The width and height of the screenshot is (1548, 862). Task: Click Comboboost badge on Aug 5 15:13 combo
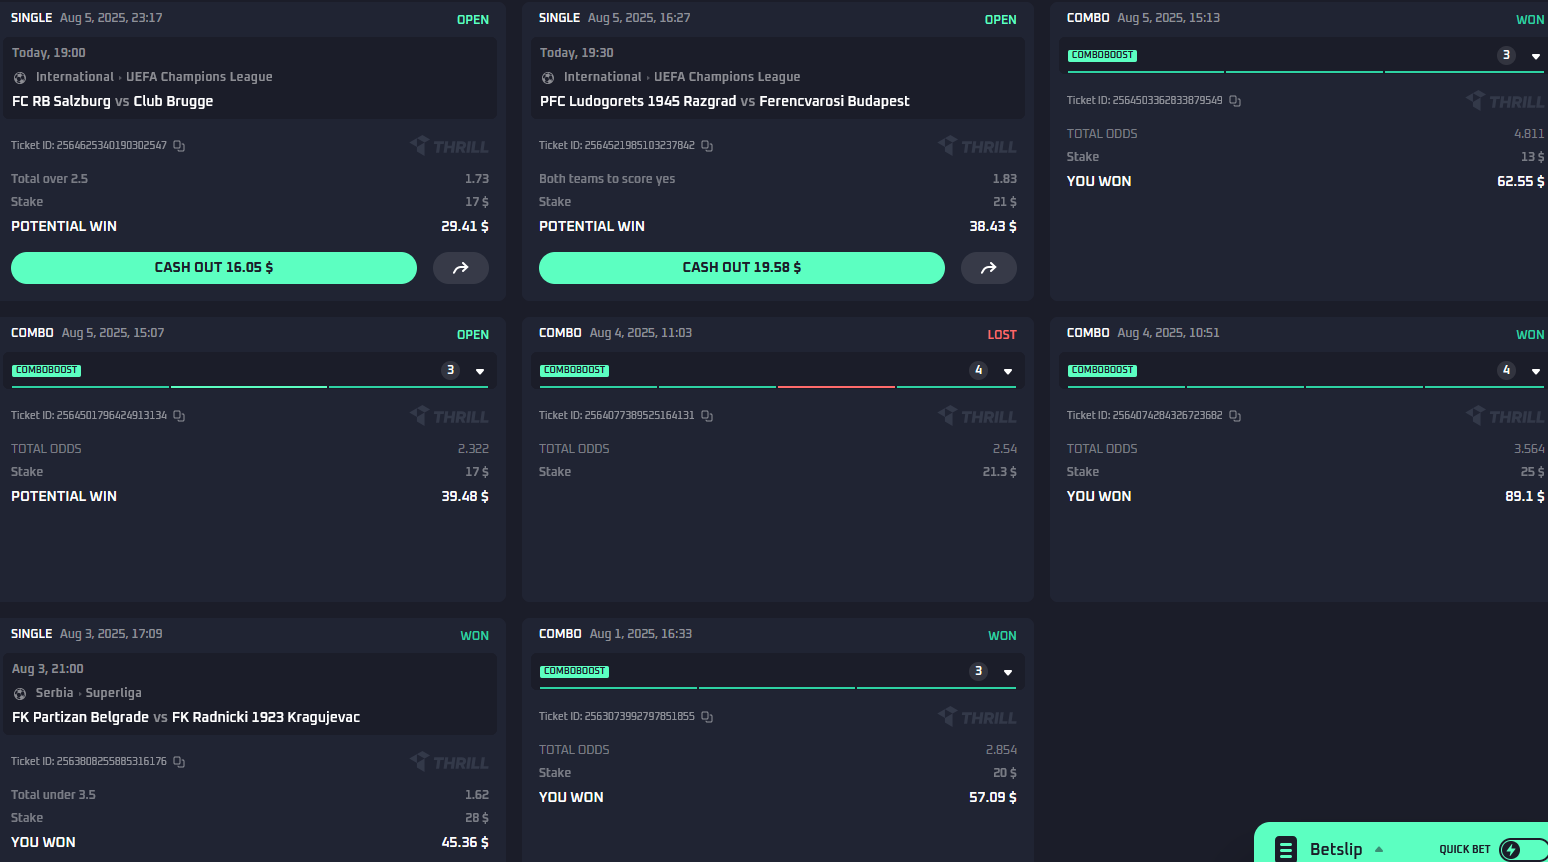(1102, 56)
